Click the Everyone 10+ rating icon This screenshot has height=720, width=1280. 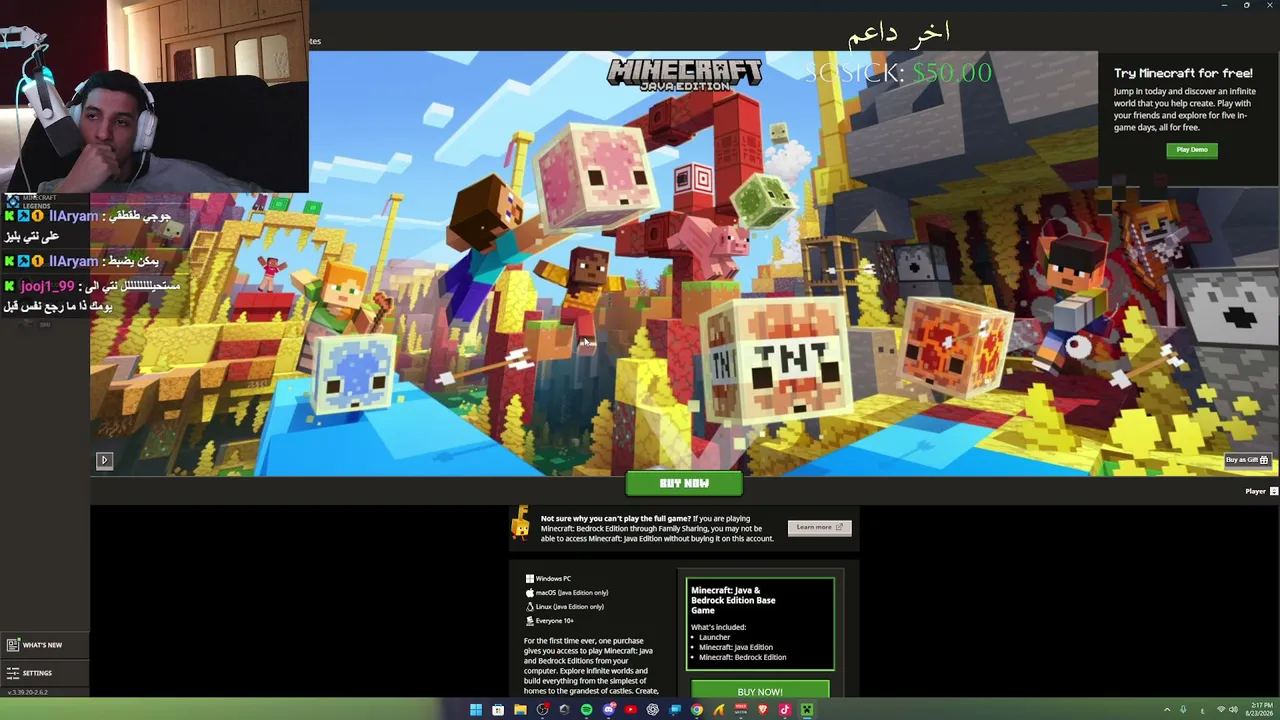coord(530,621)
